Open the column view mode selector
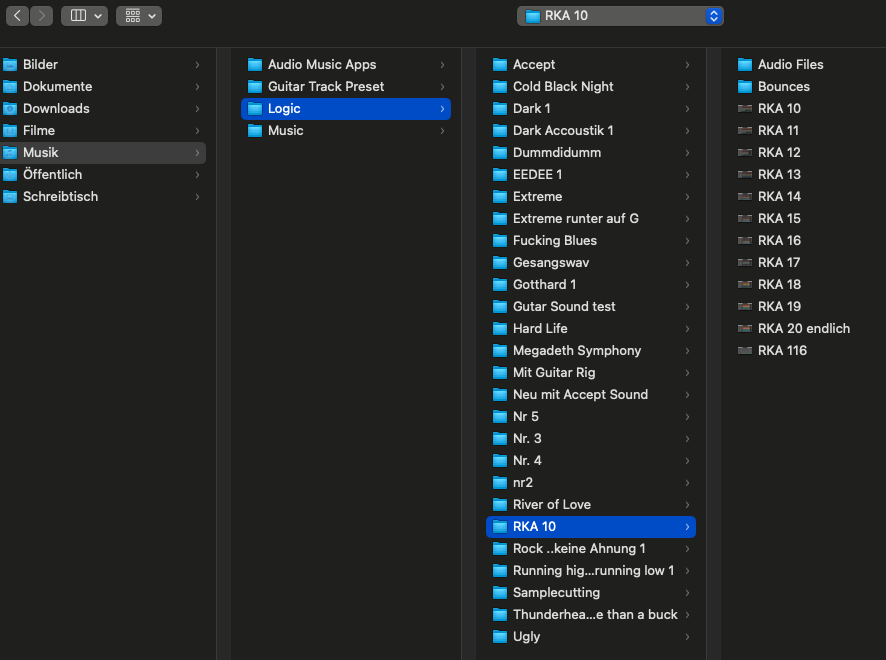Viewport: 886px width, 660px height. click(x=84, y=16)
